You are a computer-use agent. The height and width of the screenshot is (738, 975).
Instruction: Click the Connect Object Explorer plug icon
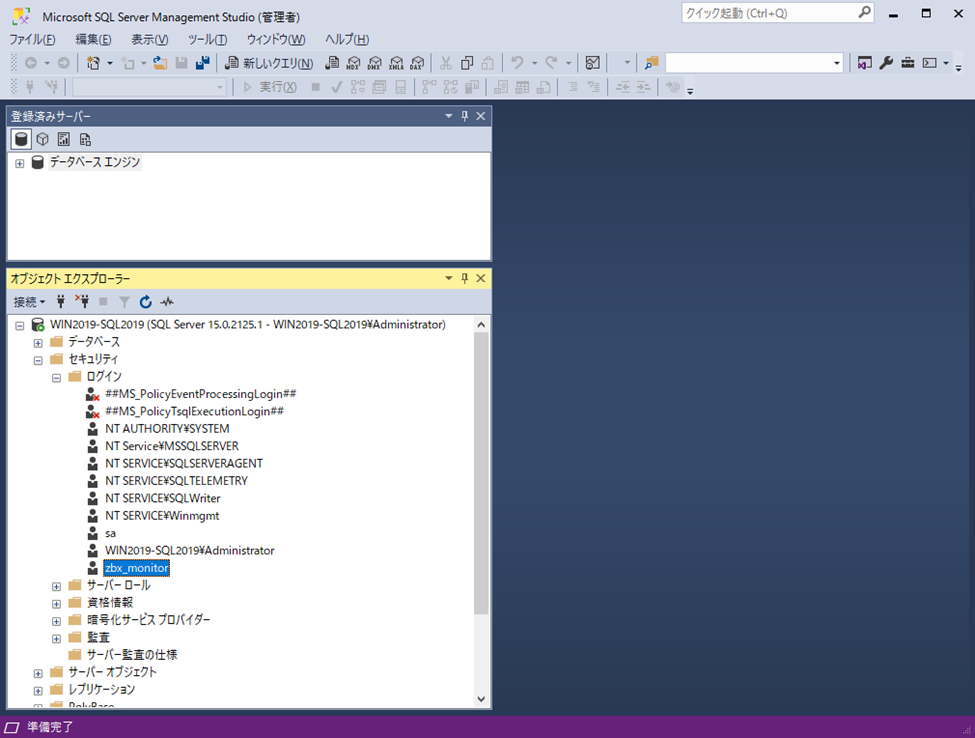click(61, 301)
